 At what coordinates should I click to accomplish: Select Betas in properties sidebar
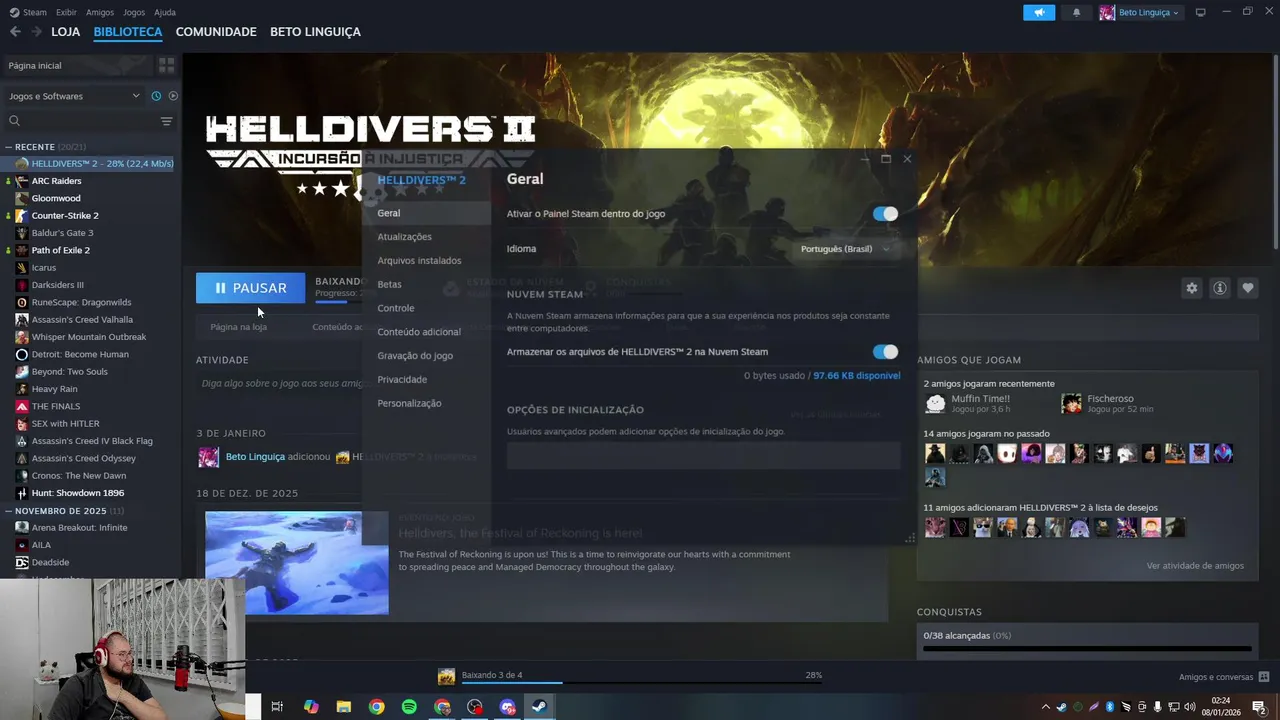pos(389,285)
